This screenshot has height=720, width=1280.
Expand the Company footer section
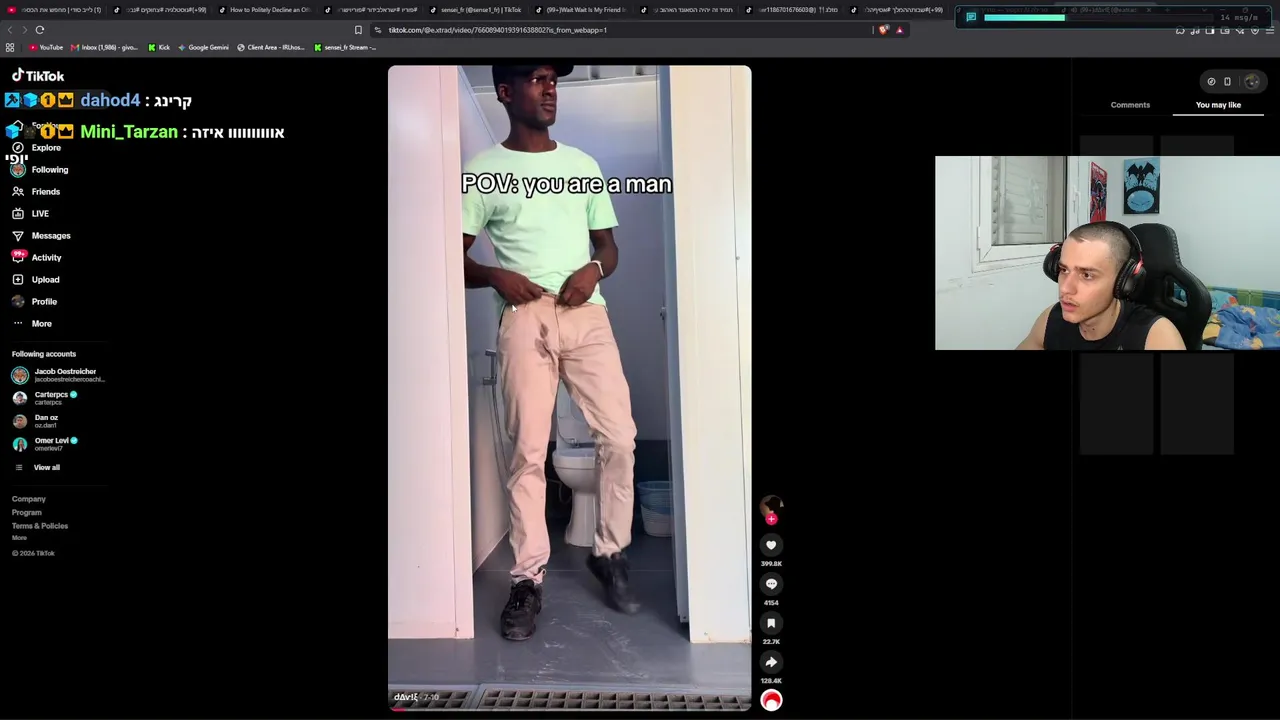[x=29, y=499]
